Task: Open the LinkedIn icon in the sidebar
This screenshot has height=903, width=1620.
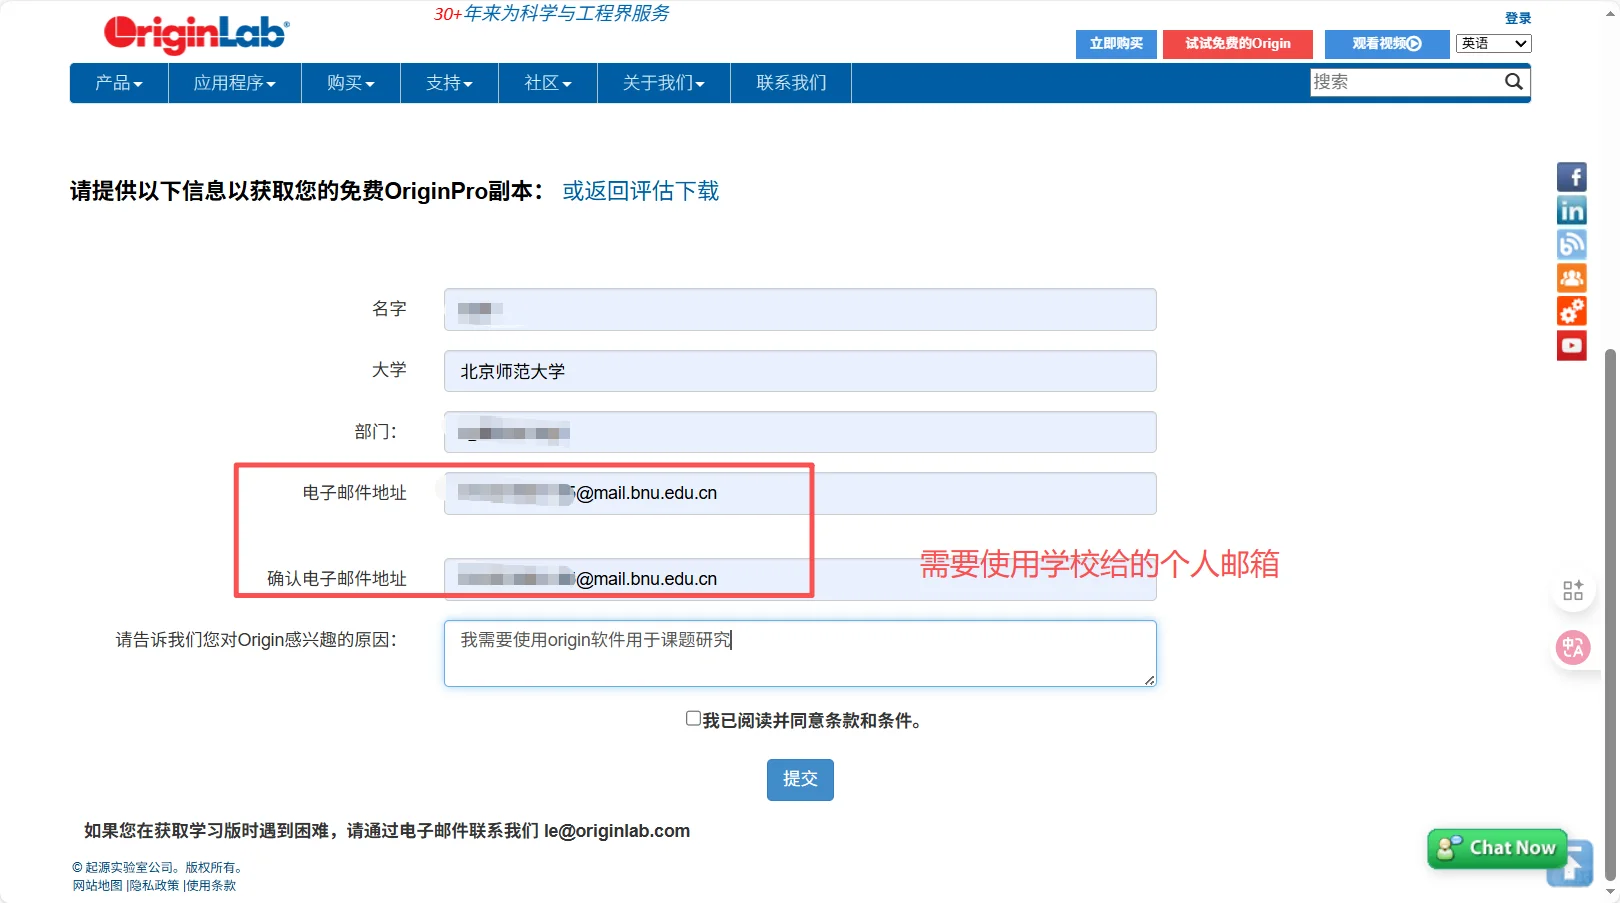Action: click(x=1572, y=210)
